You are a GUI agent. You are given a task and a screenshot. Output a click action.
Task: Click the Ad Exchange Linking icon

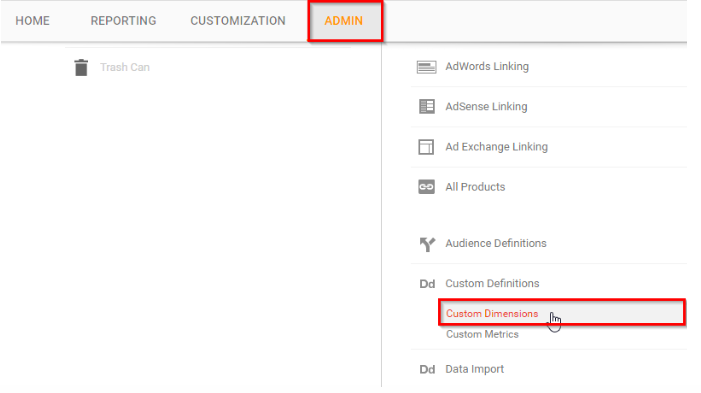coord(426,147)
